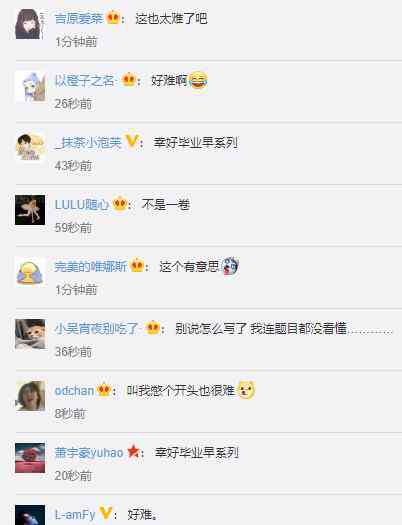The width and height of the screenshot is (402, 525).
Task: Click the gold V verification badge of _抹茶小泡芙
Action: 132,141
